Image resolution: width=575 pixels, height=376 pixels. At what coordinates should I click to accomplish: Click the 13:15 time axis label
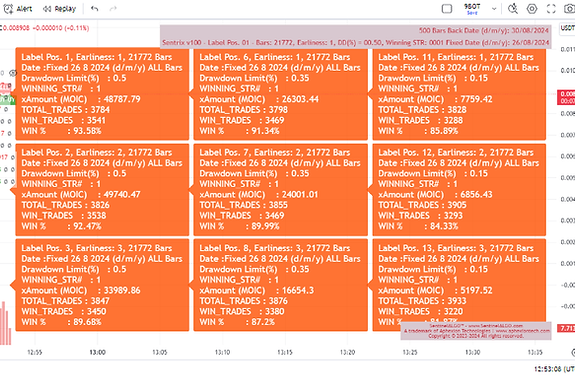[285, 352]
